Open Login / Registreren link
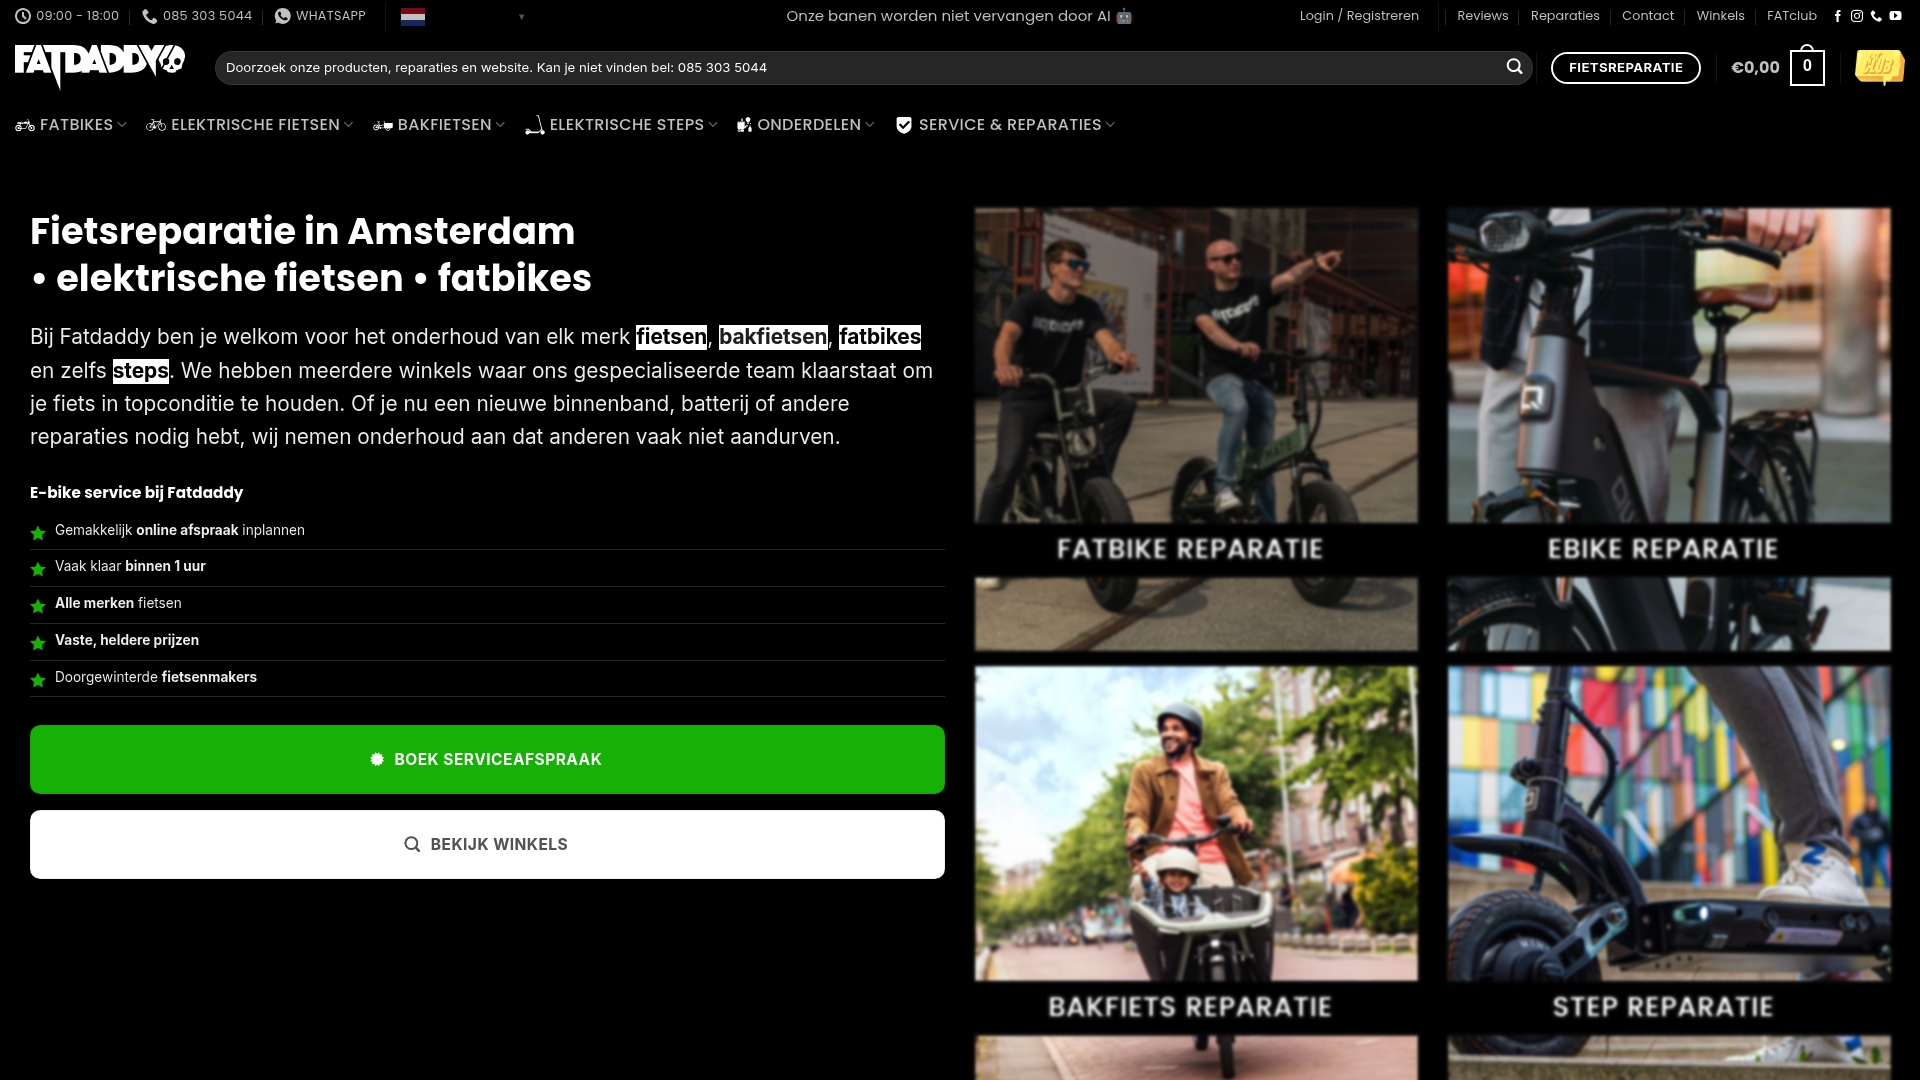The height and width of the screenshot is (1080, 1920). (1359, 16)
